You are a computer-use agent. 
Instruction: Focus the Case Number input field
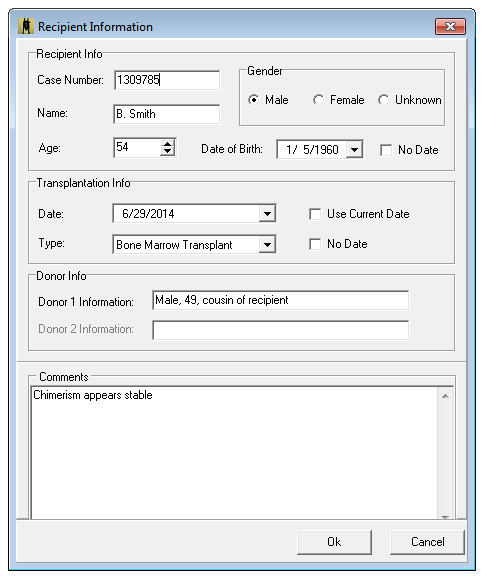pos(167,80)
